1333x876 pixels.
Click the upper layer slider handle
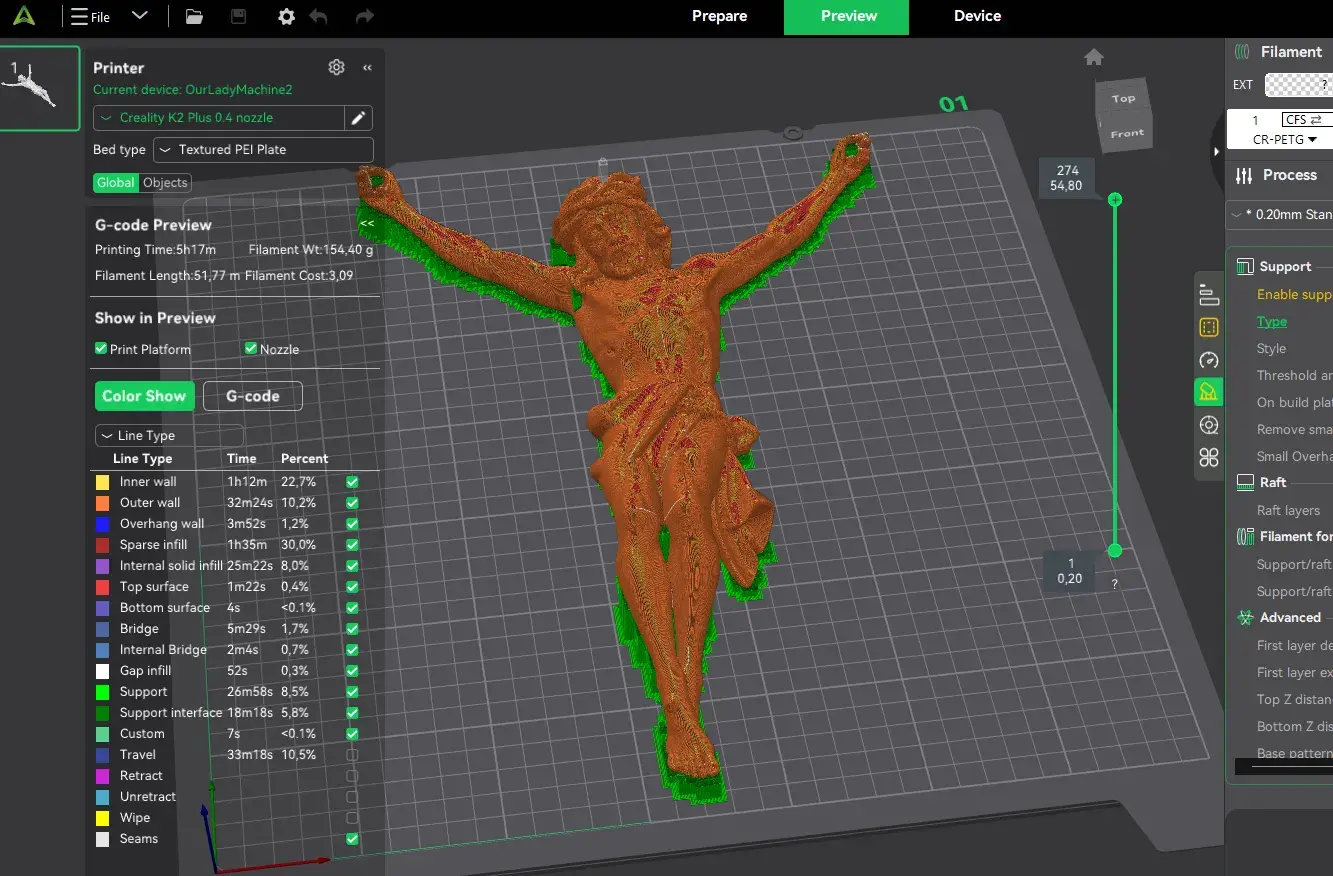coord(1115,200)
